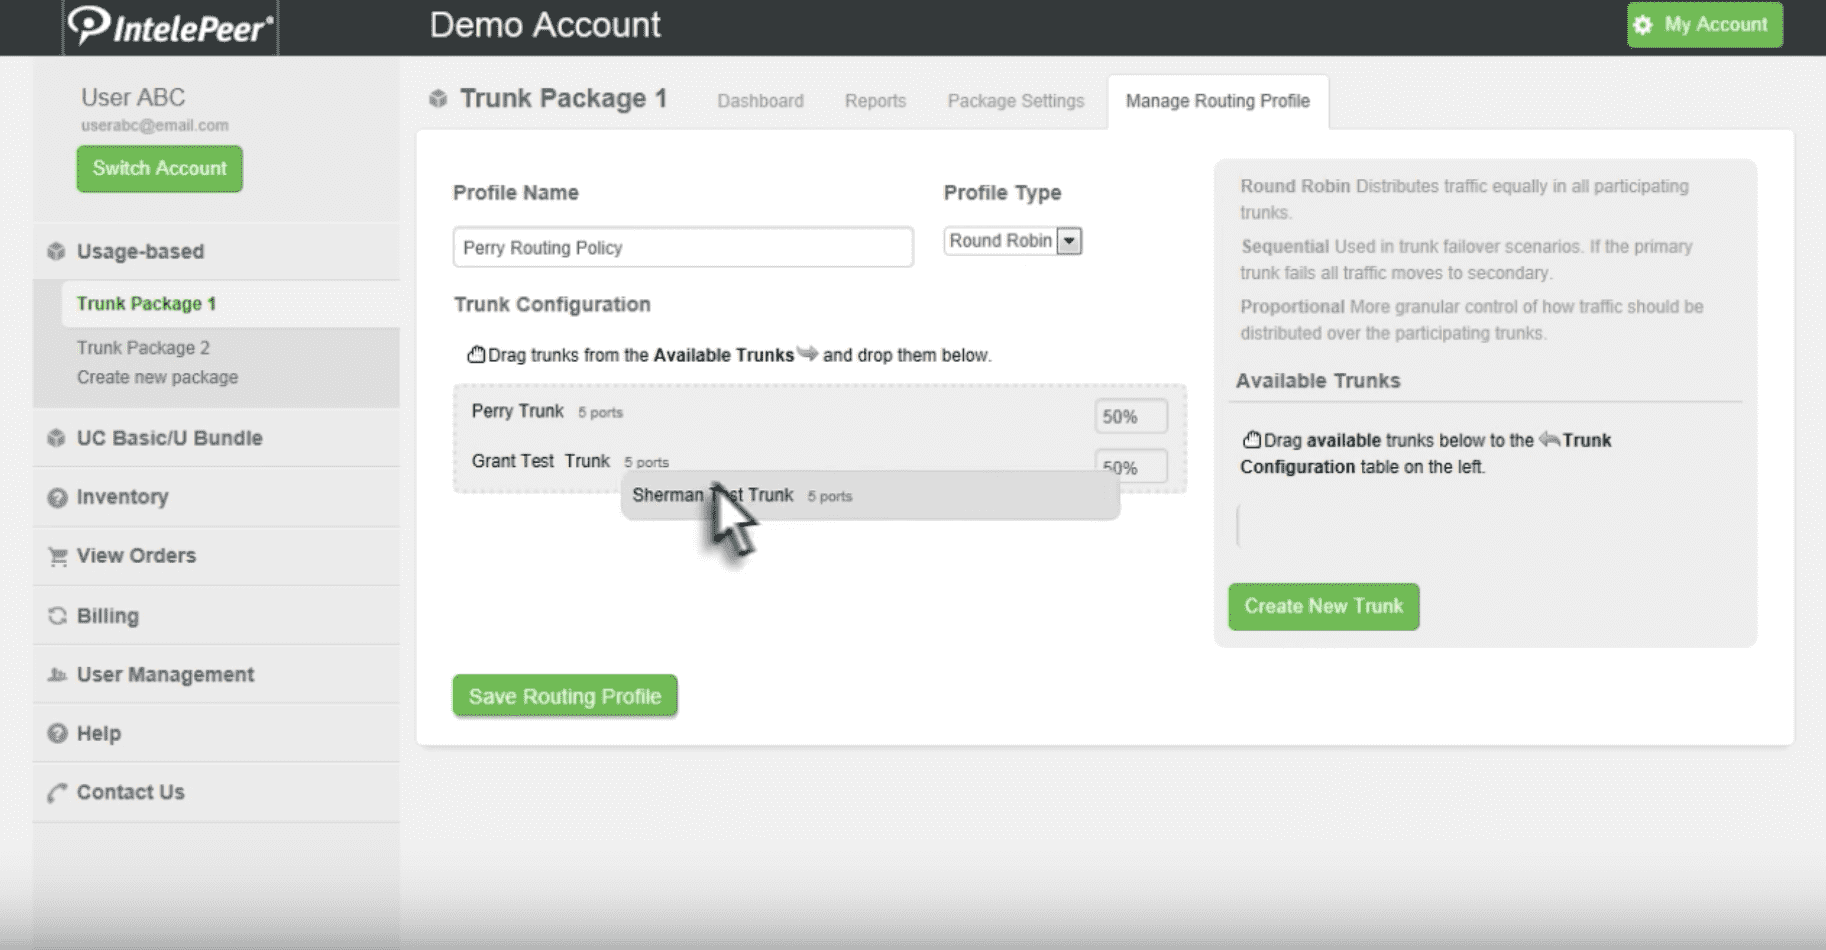Click the User Management people icon

(57, 675)
